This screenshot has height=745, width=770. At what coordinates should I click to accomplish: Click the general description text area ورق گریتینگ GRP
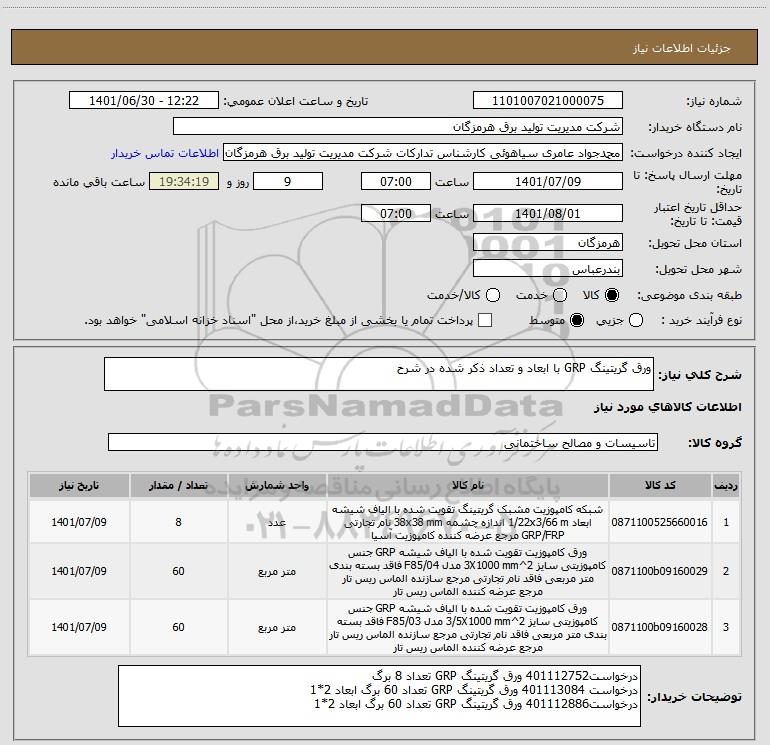pyautogui.click(x=379, y=374)
